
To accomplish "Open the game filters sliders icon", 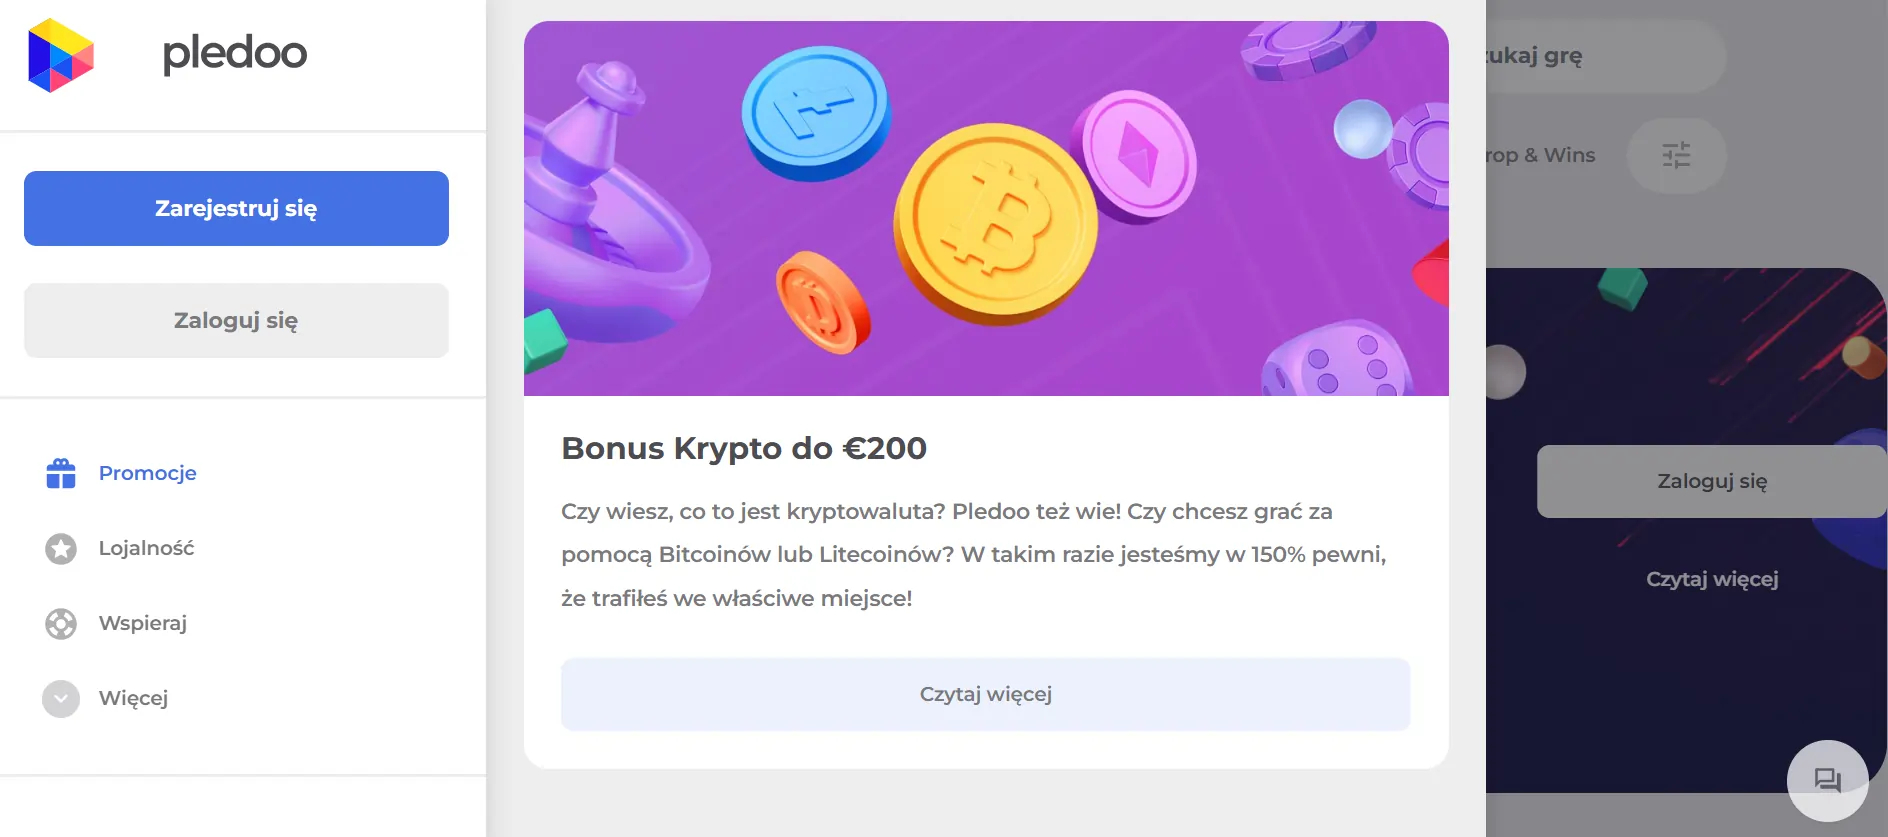I will point(1676,155).
